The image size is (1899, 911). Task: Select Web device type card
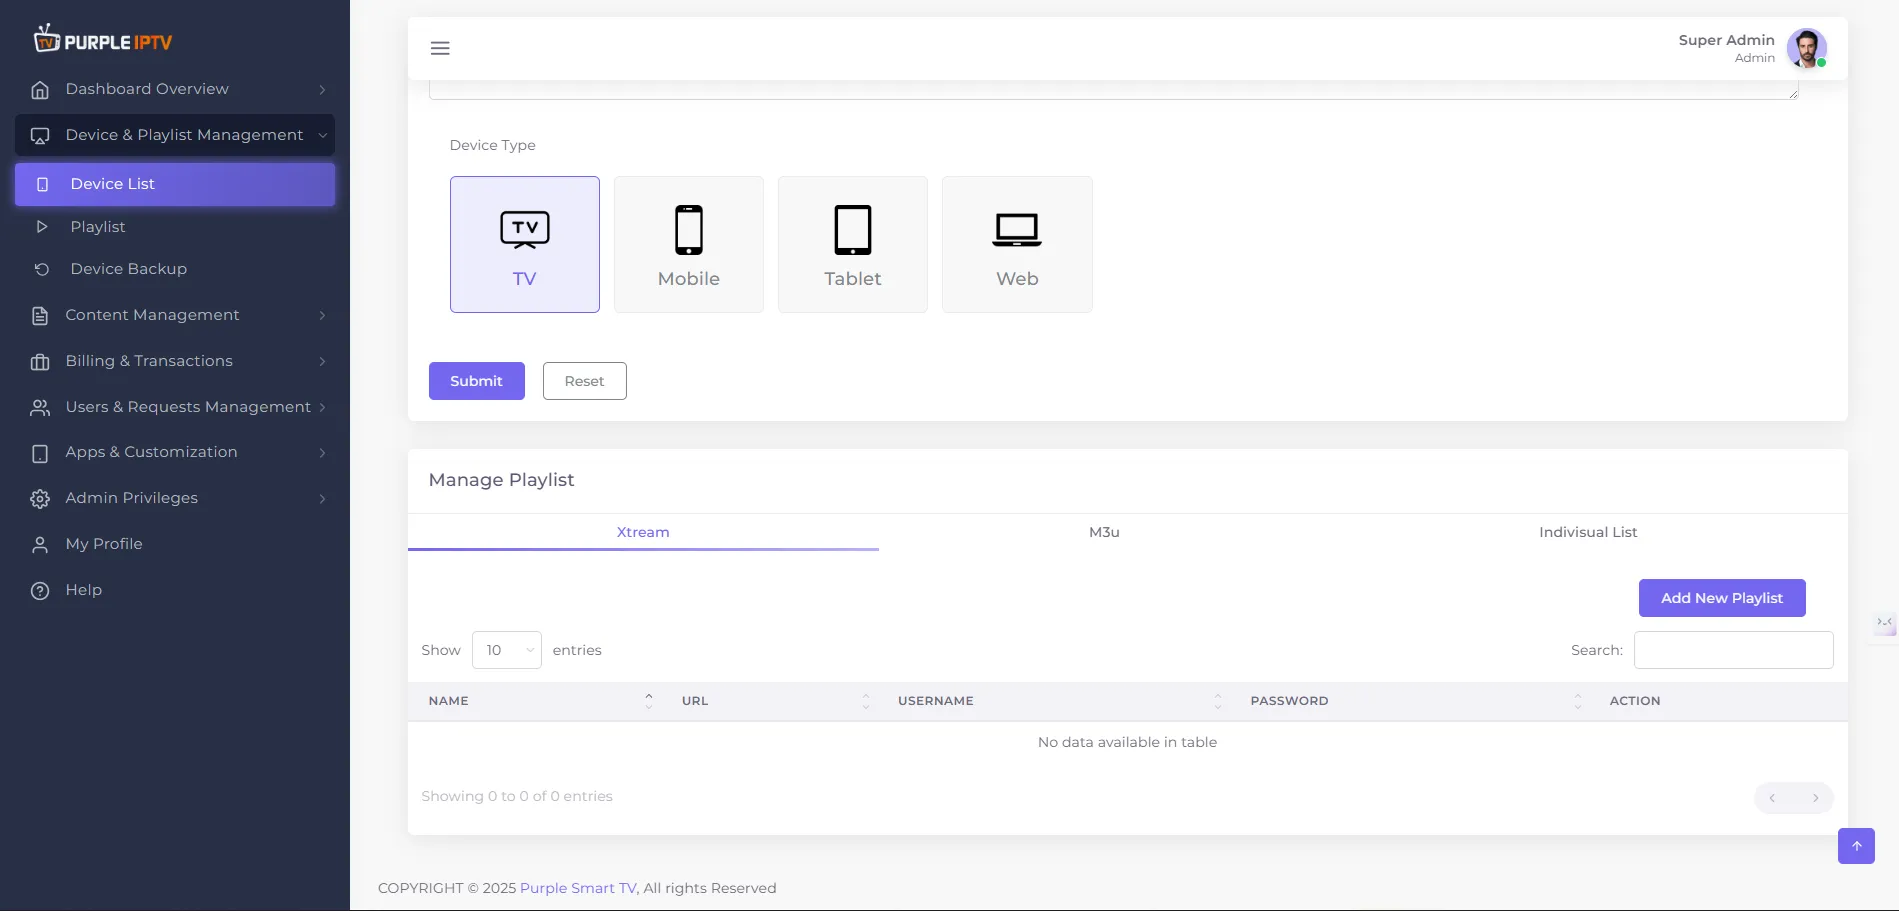point(1017,244)
